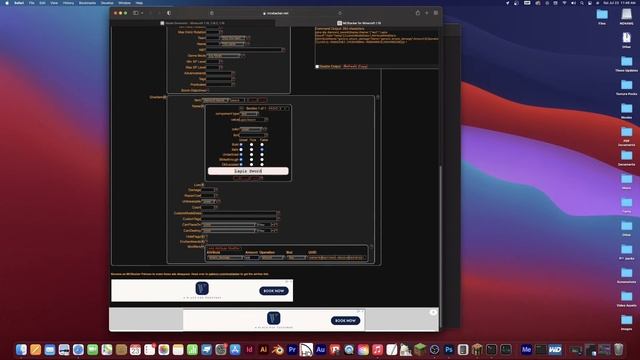
Task: Launch Adobe Premiere Pro from the dock
Action: click(292, 350)
